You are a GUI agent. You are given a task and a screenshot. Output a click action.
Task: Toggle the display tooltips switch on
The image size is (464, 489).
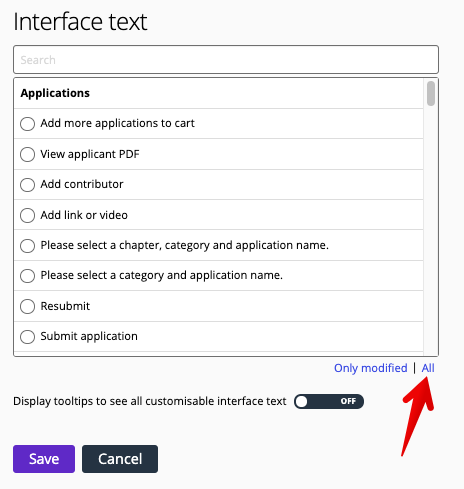click(x=329, y=401)
